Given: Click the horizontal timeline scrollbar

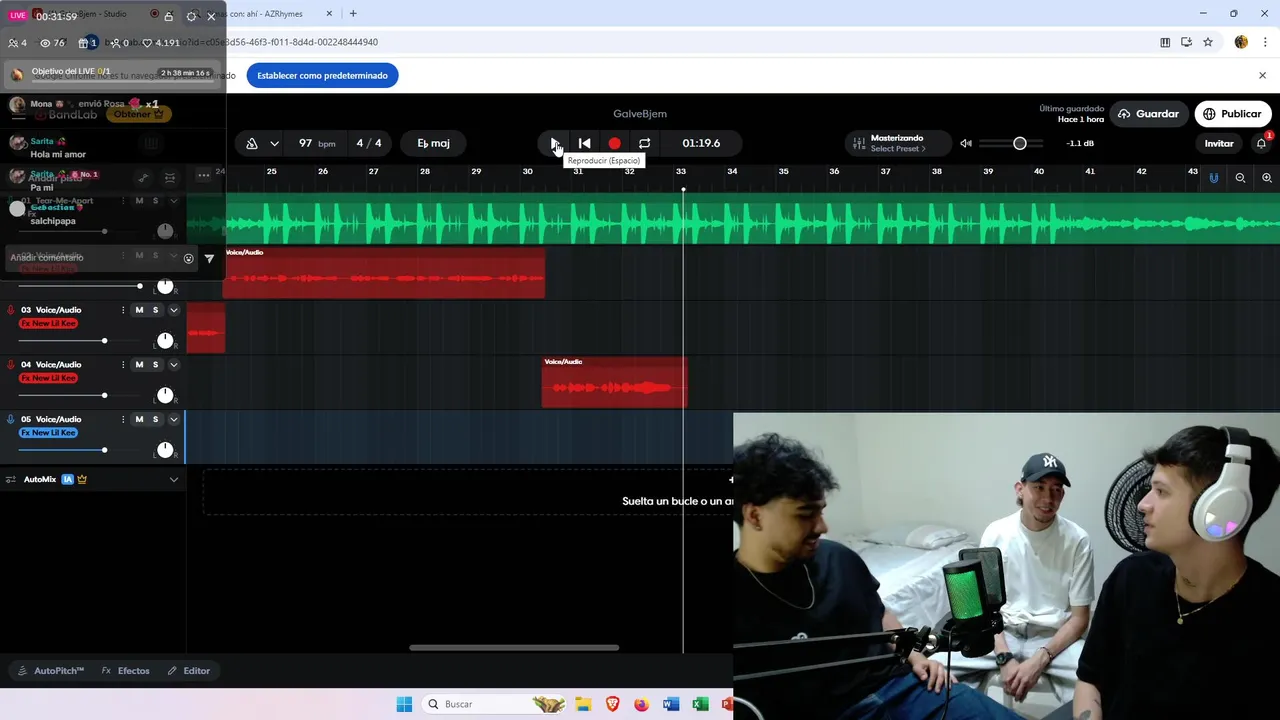Looking at the screenshot, I should tap(514, 647).
